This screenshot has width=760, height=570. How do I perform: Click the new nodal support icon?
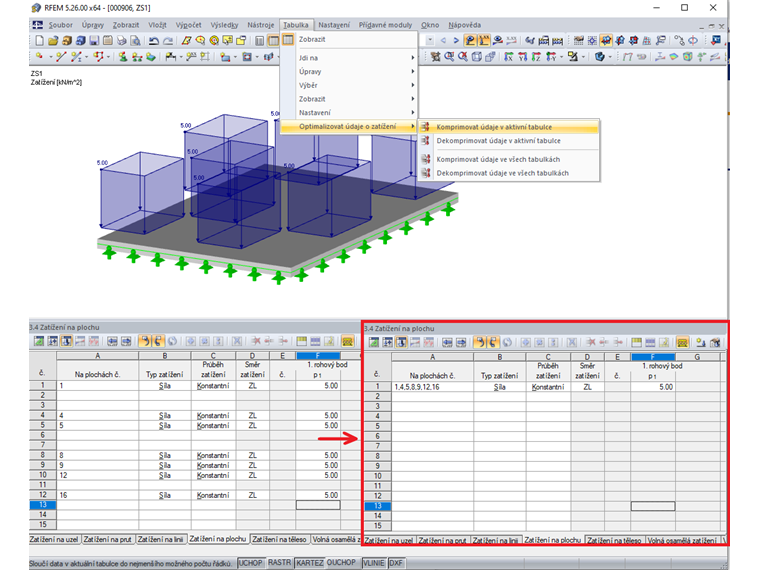[123, 57]
